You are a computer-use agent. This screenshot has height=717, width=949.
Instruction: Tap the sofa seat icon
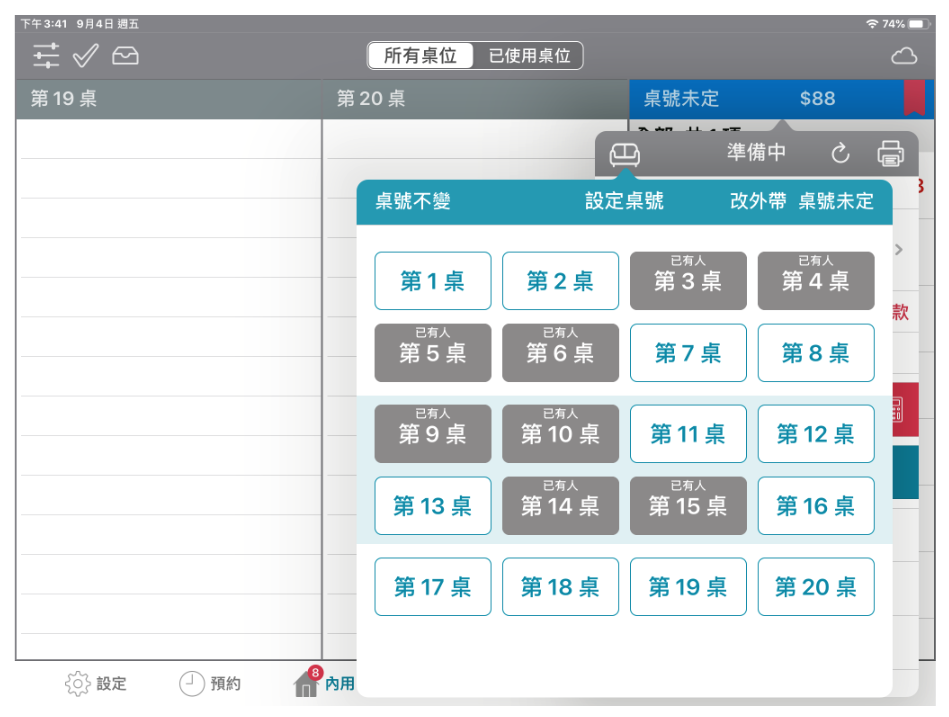[625, 154]
